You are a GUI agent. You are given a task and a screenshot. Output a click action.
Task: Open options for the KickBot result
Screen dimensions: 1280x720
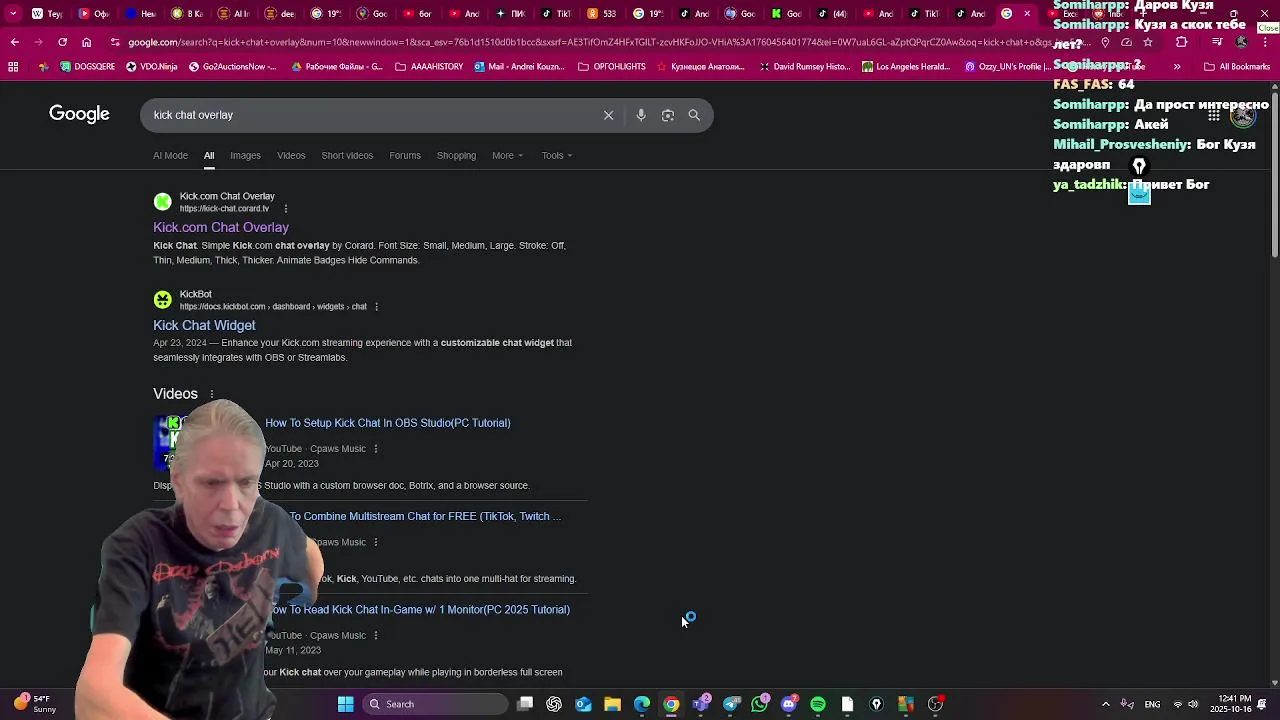(376, 307)
